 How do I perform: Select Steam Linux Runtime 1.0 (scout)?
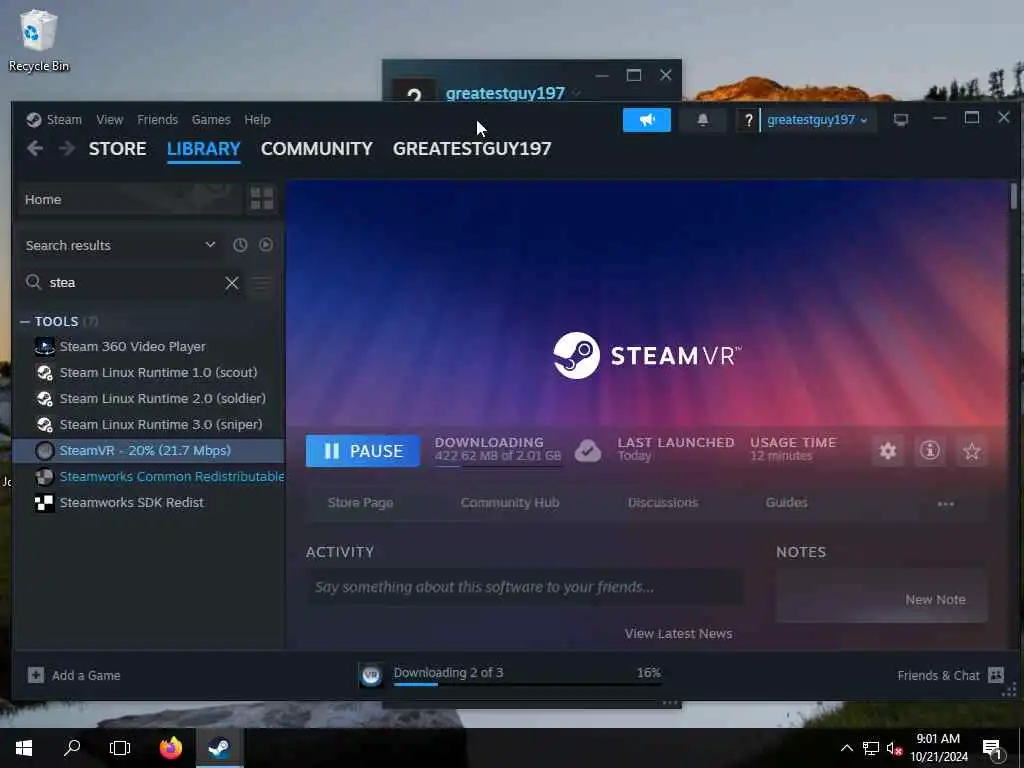point(149,372)
